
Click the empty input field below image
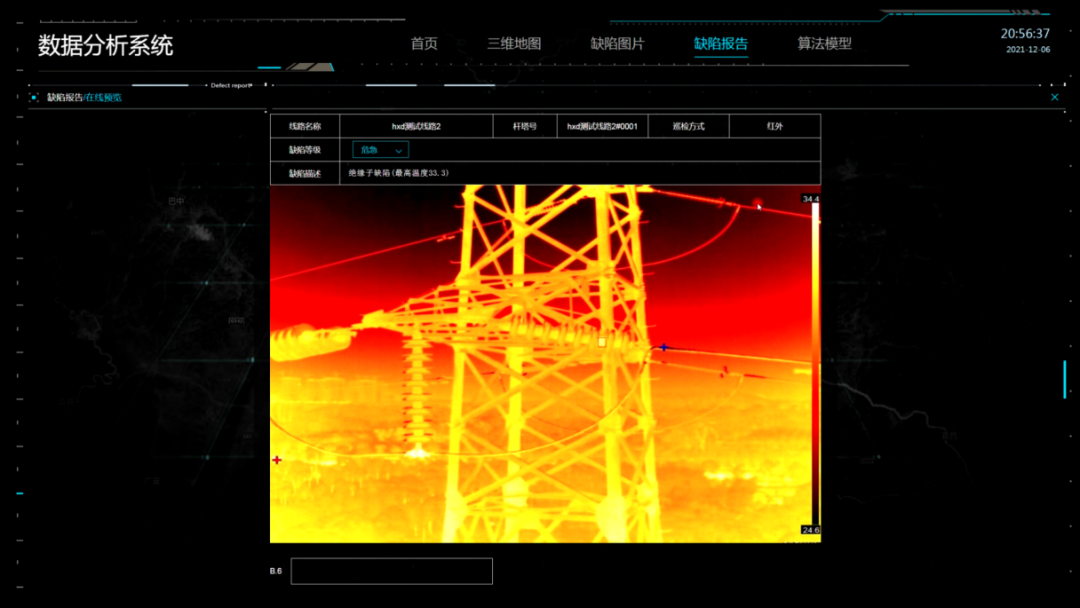click(391, 571)
